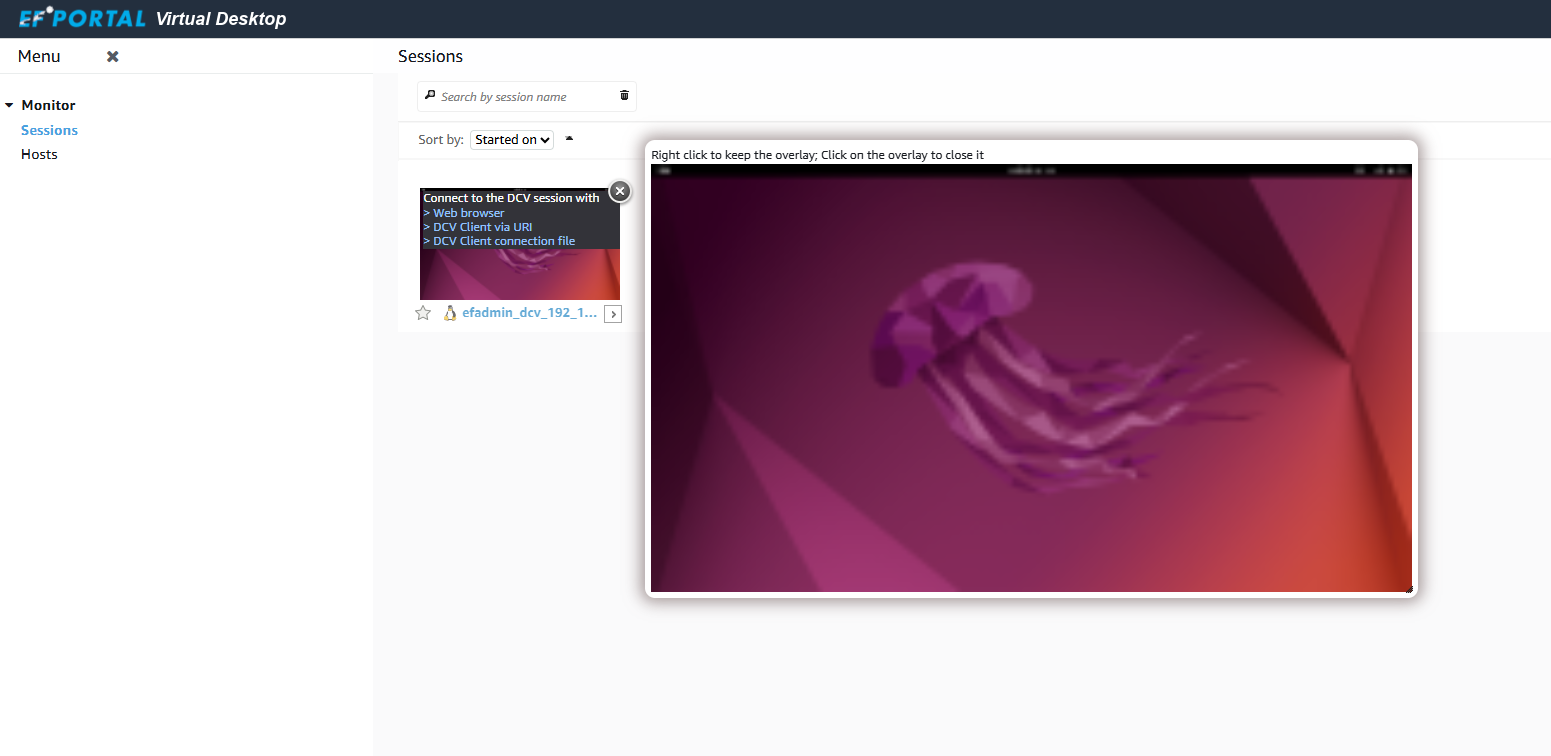Click the Linux penguin icon
The width and height of the screenshot is (1551, 756).
coord(450,313)
